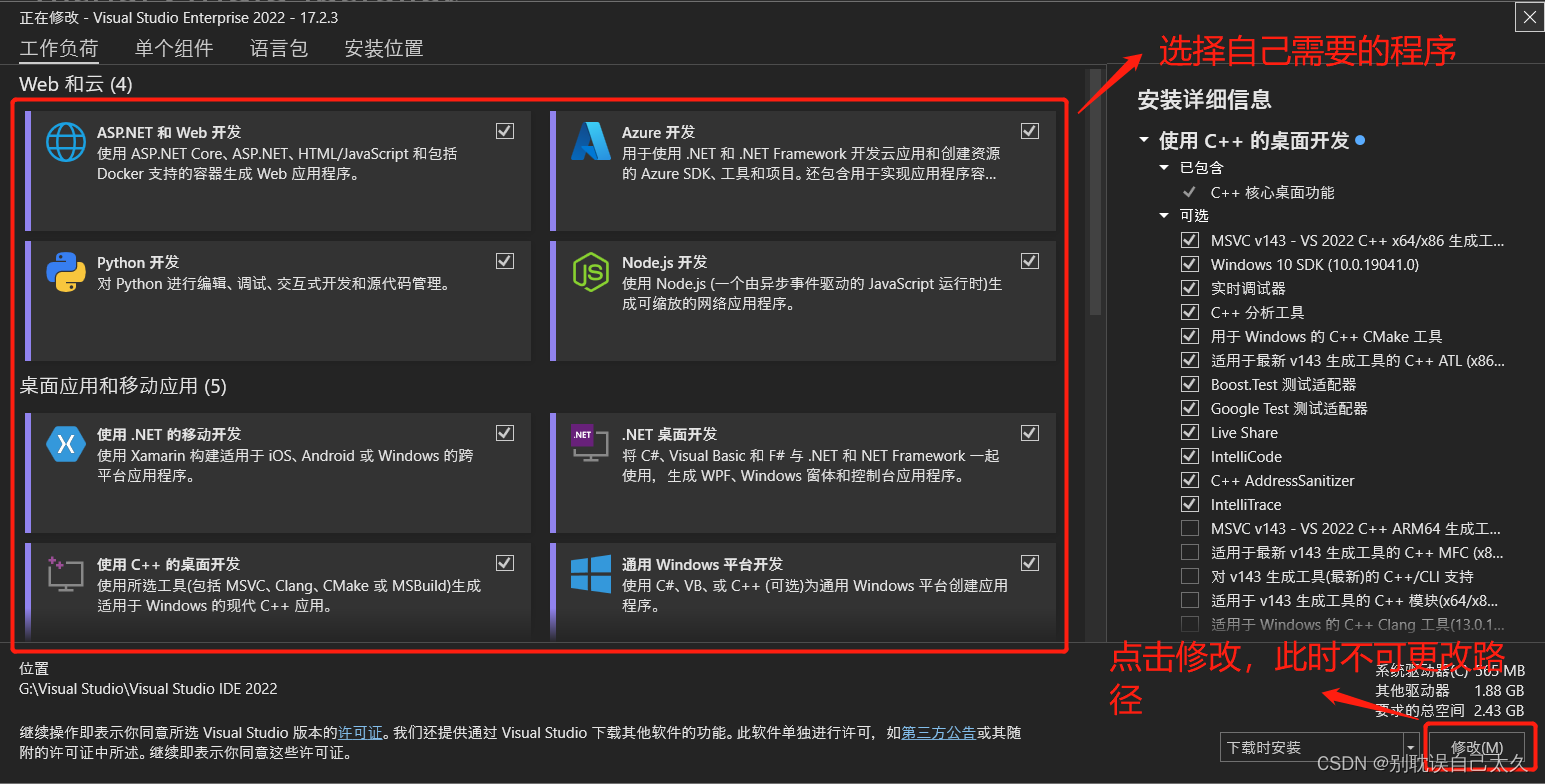Uncheck MSVC v143 x64/x86 build tools option
The height and width of the screenshot is (784, 1545).
coord(1190,240)
